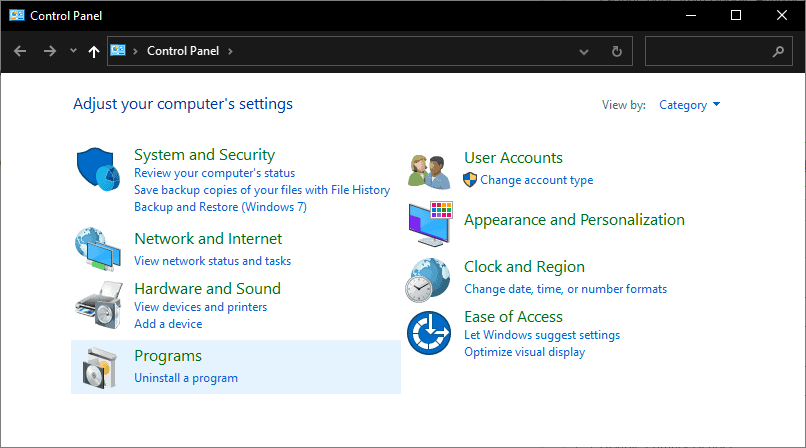Expand address bar history dropdown
This screenshot has width=806, height=448.
click(584, 51)
